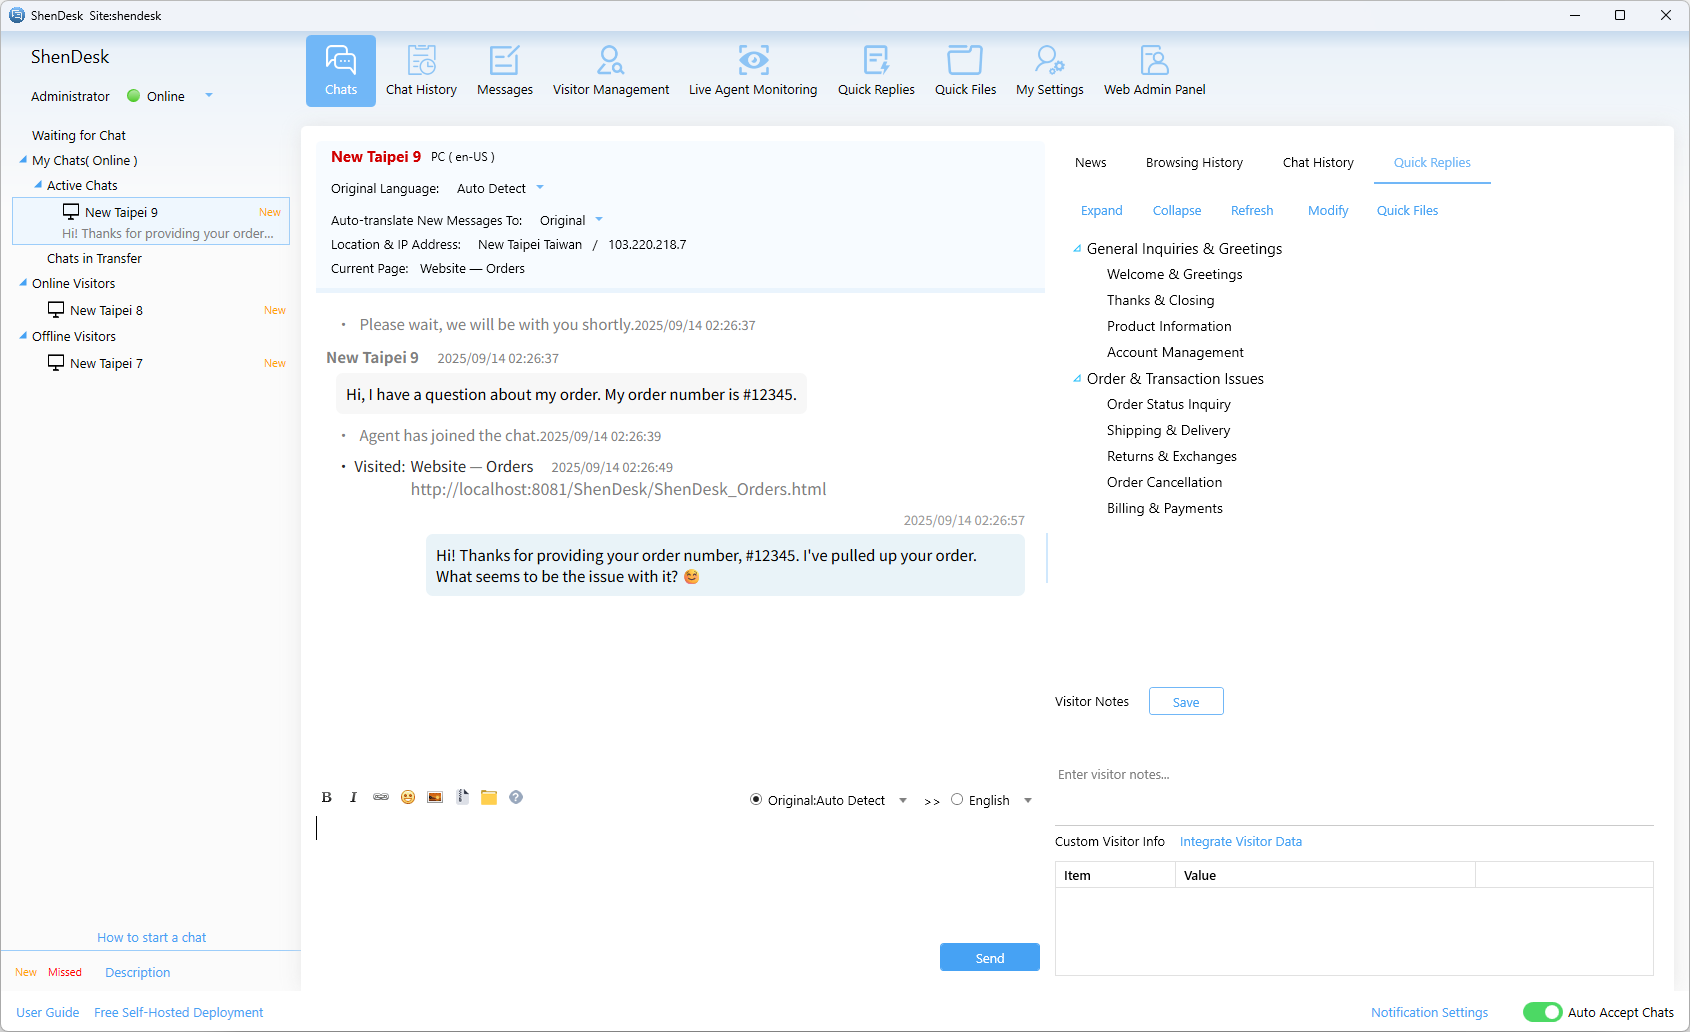Disable the Auto Accept Chats toggle
1690x1032 pixels.
[1542, 1012]
